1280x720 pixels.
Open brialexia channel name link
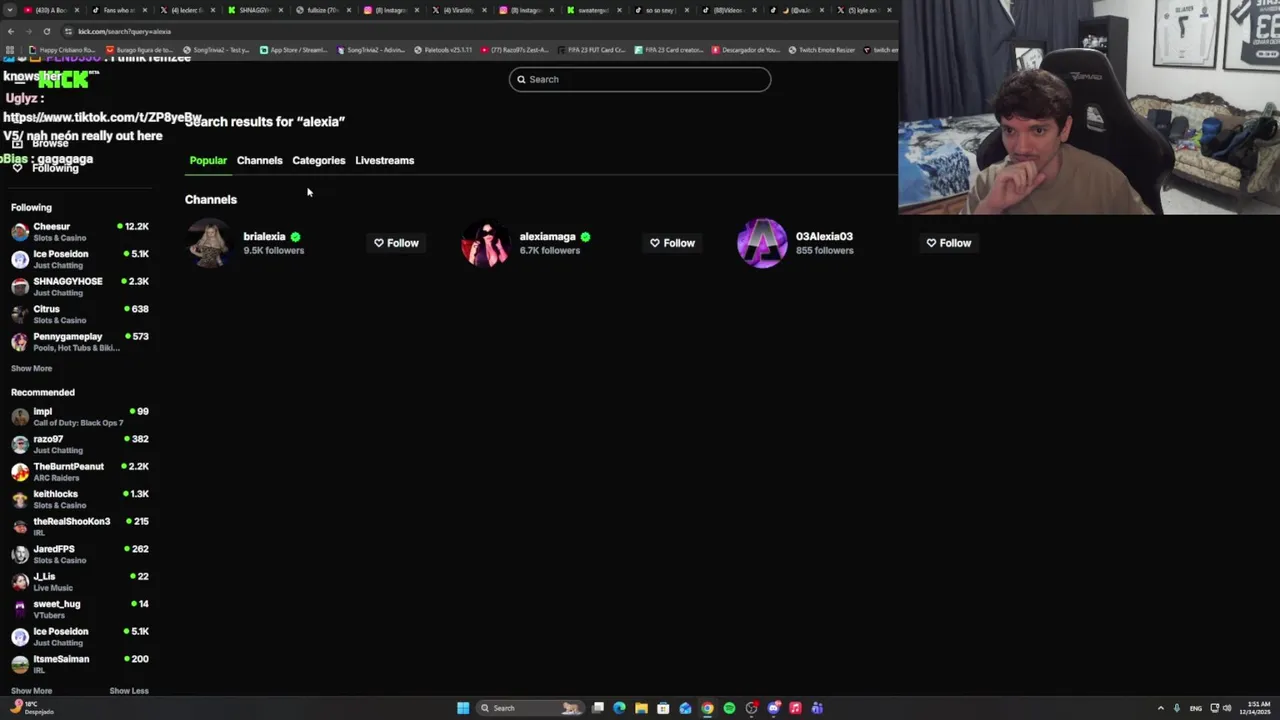coord(264,237)
